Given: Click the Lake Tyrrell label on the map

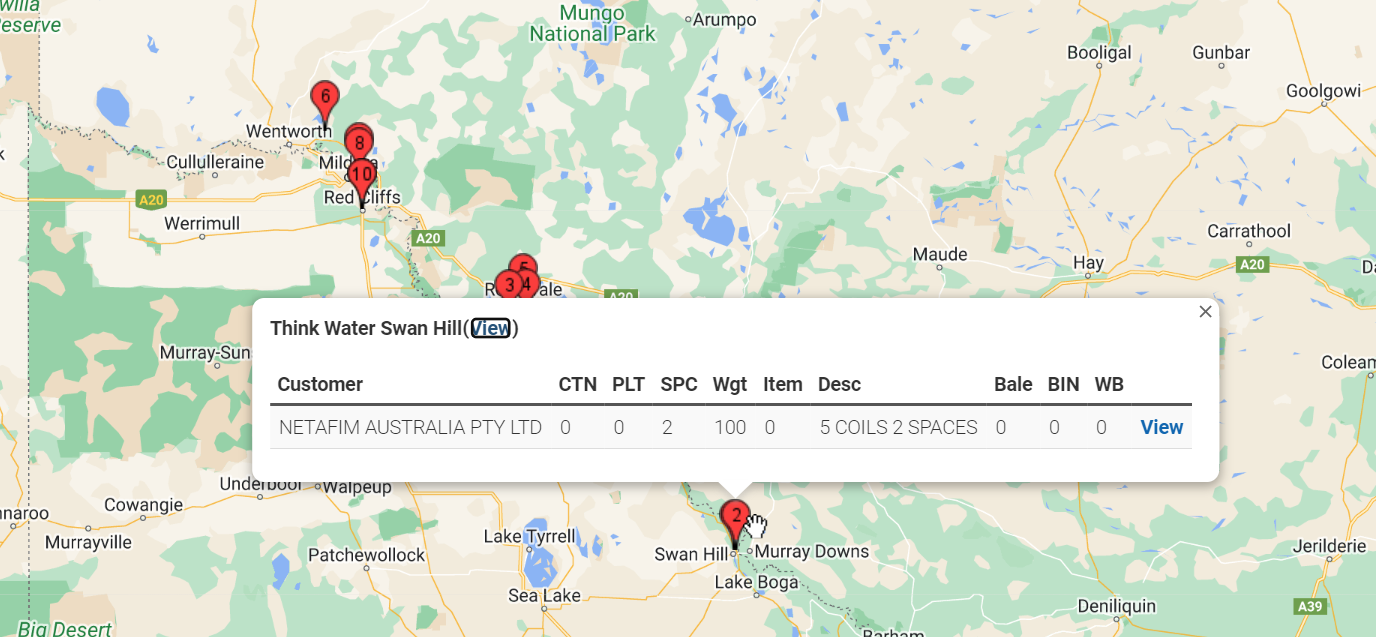Looking at the screenshot, I should (x=529, y=536).
